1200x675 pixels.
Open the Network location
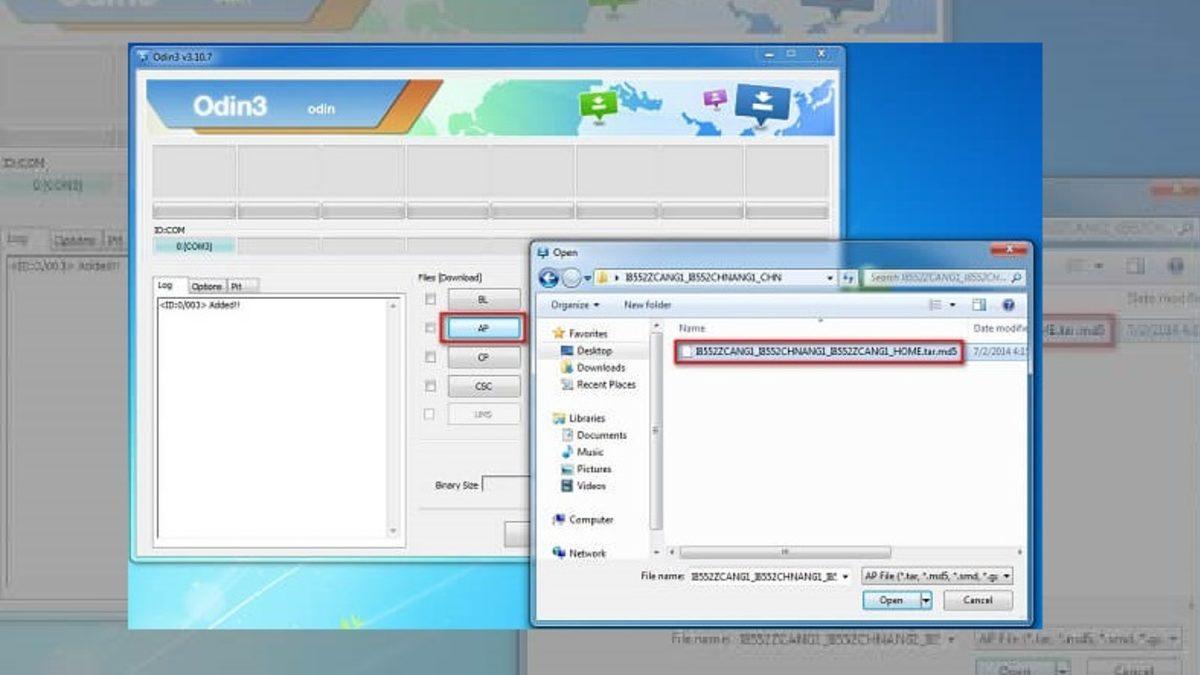click(x=587, y=553)
